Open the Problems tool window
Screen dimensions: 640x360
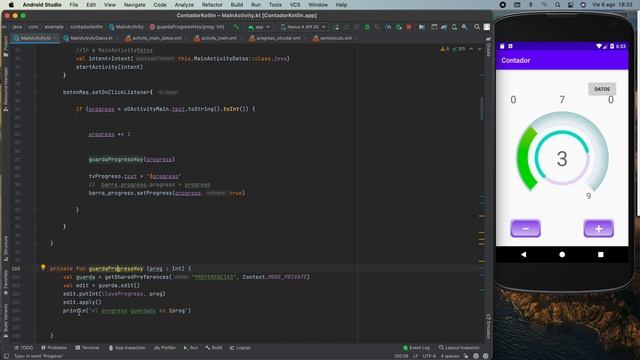pyautogui.click(x=53, y=348)
